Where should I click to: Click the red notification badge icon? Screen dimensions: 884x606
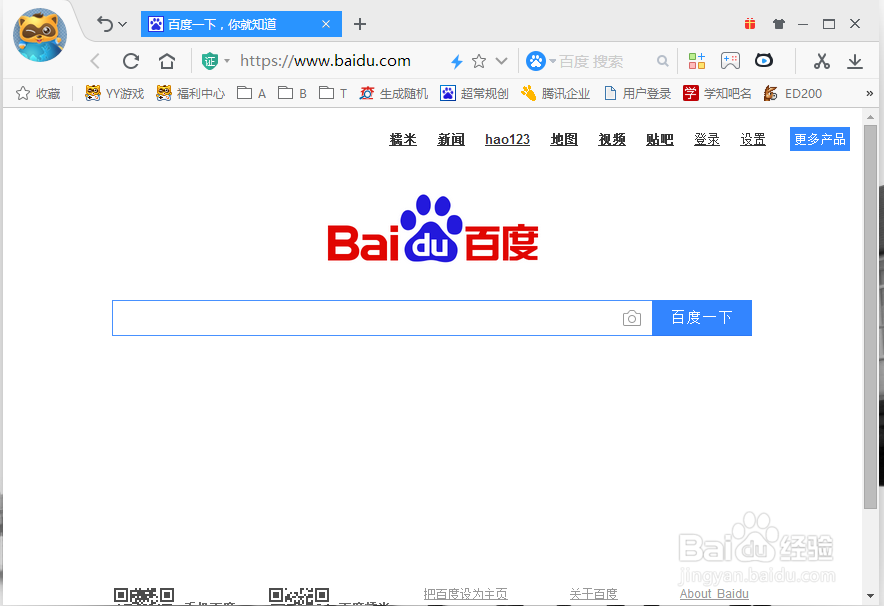coord(750,22)
